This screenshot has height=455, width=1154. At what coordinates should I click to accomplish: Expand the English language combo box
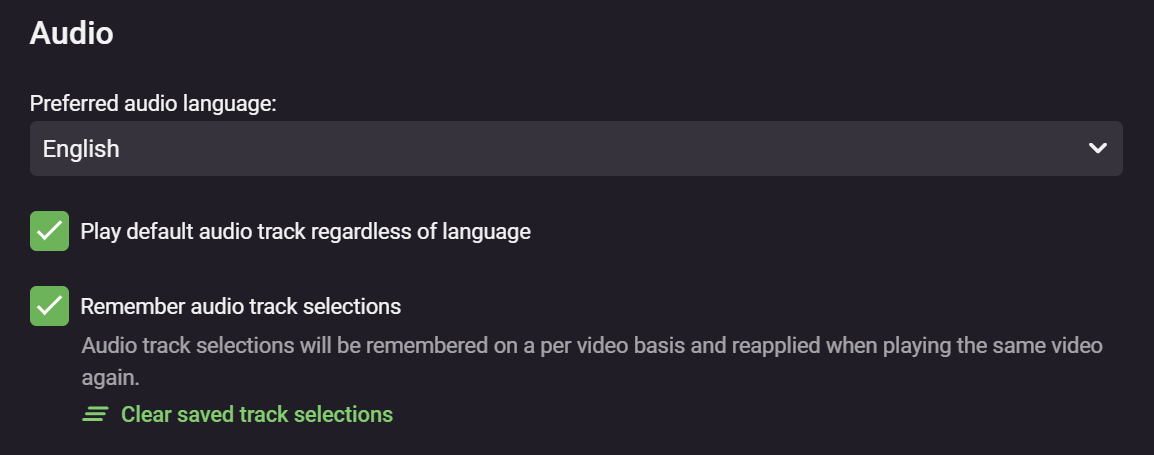click(576, 149)
